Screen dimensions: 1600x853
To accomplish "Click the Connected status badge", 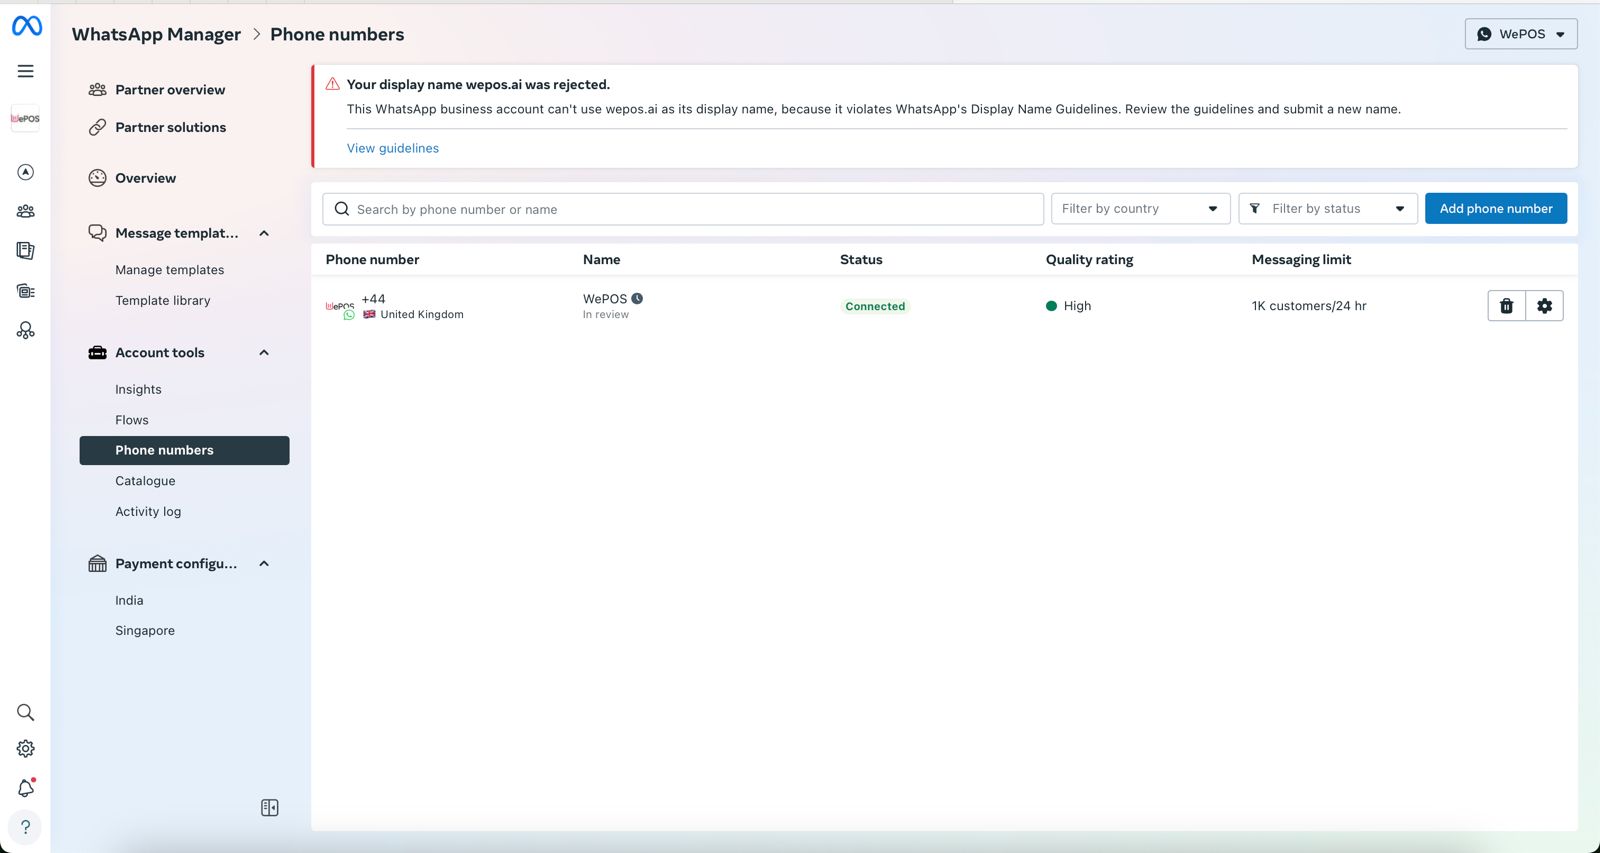I will [x=875, y=306].
